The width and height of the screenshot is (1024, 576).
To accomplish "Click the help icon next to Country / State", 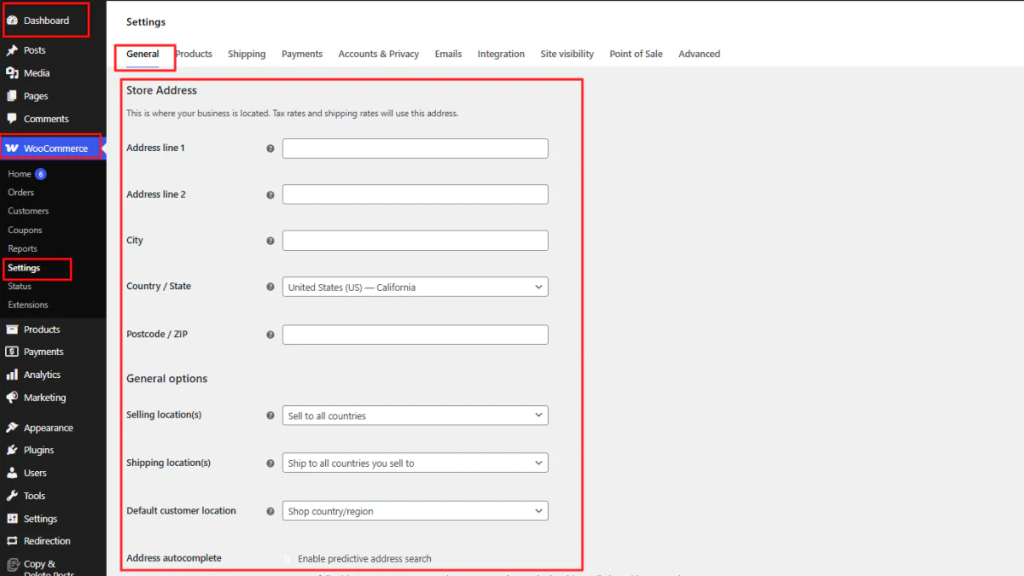I will tap(269, 287).
